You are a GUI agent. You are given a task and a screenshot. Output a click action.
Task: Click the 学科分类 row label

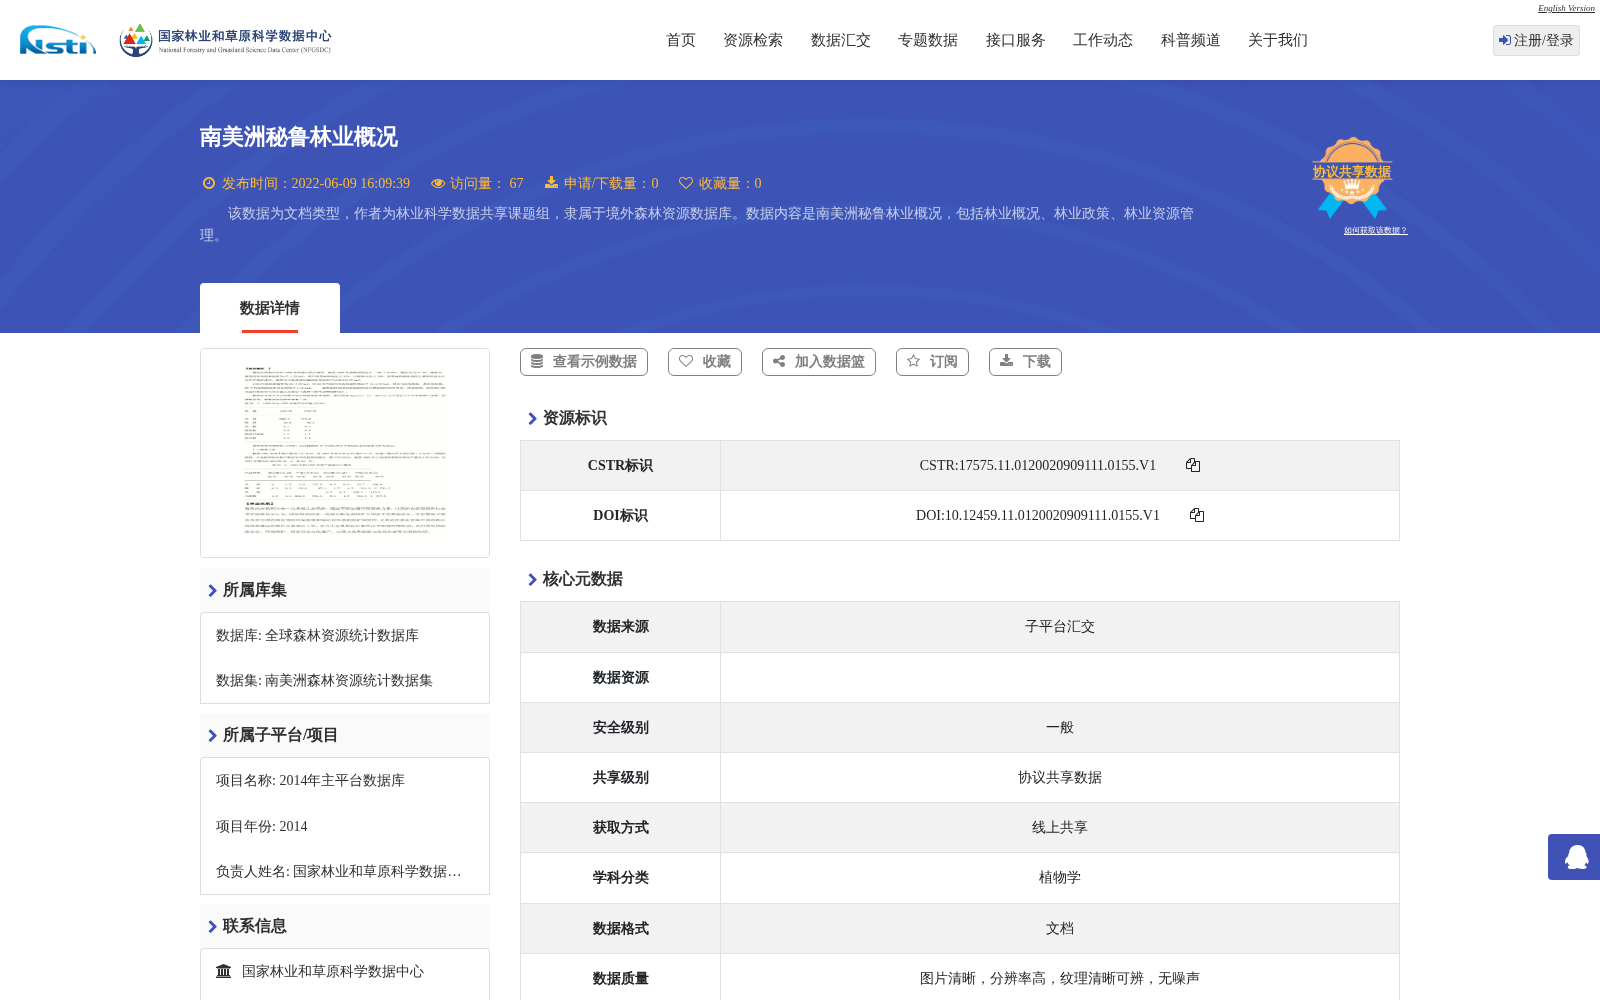(620, 877)
